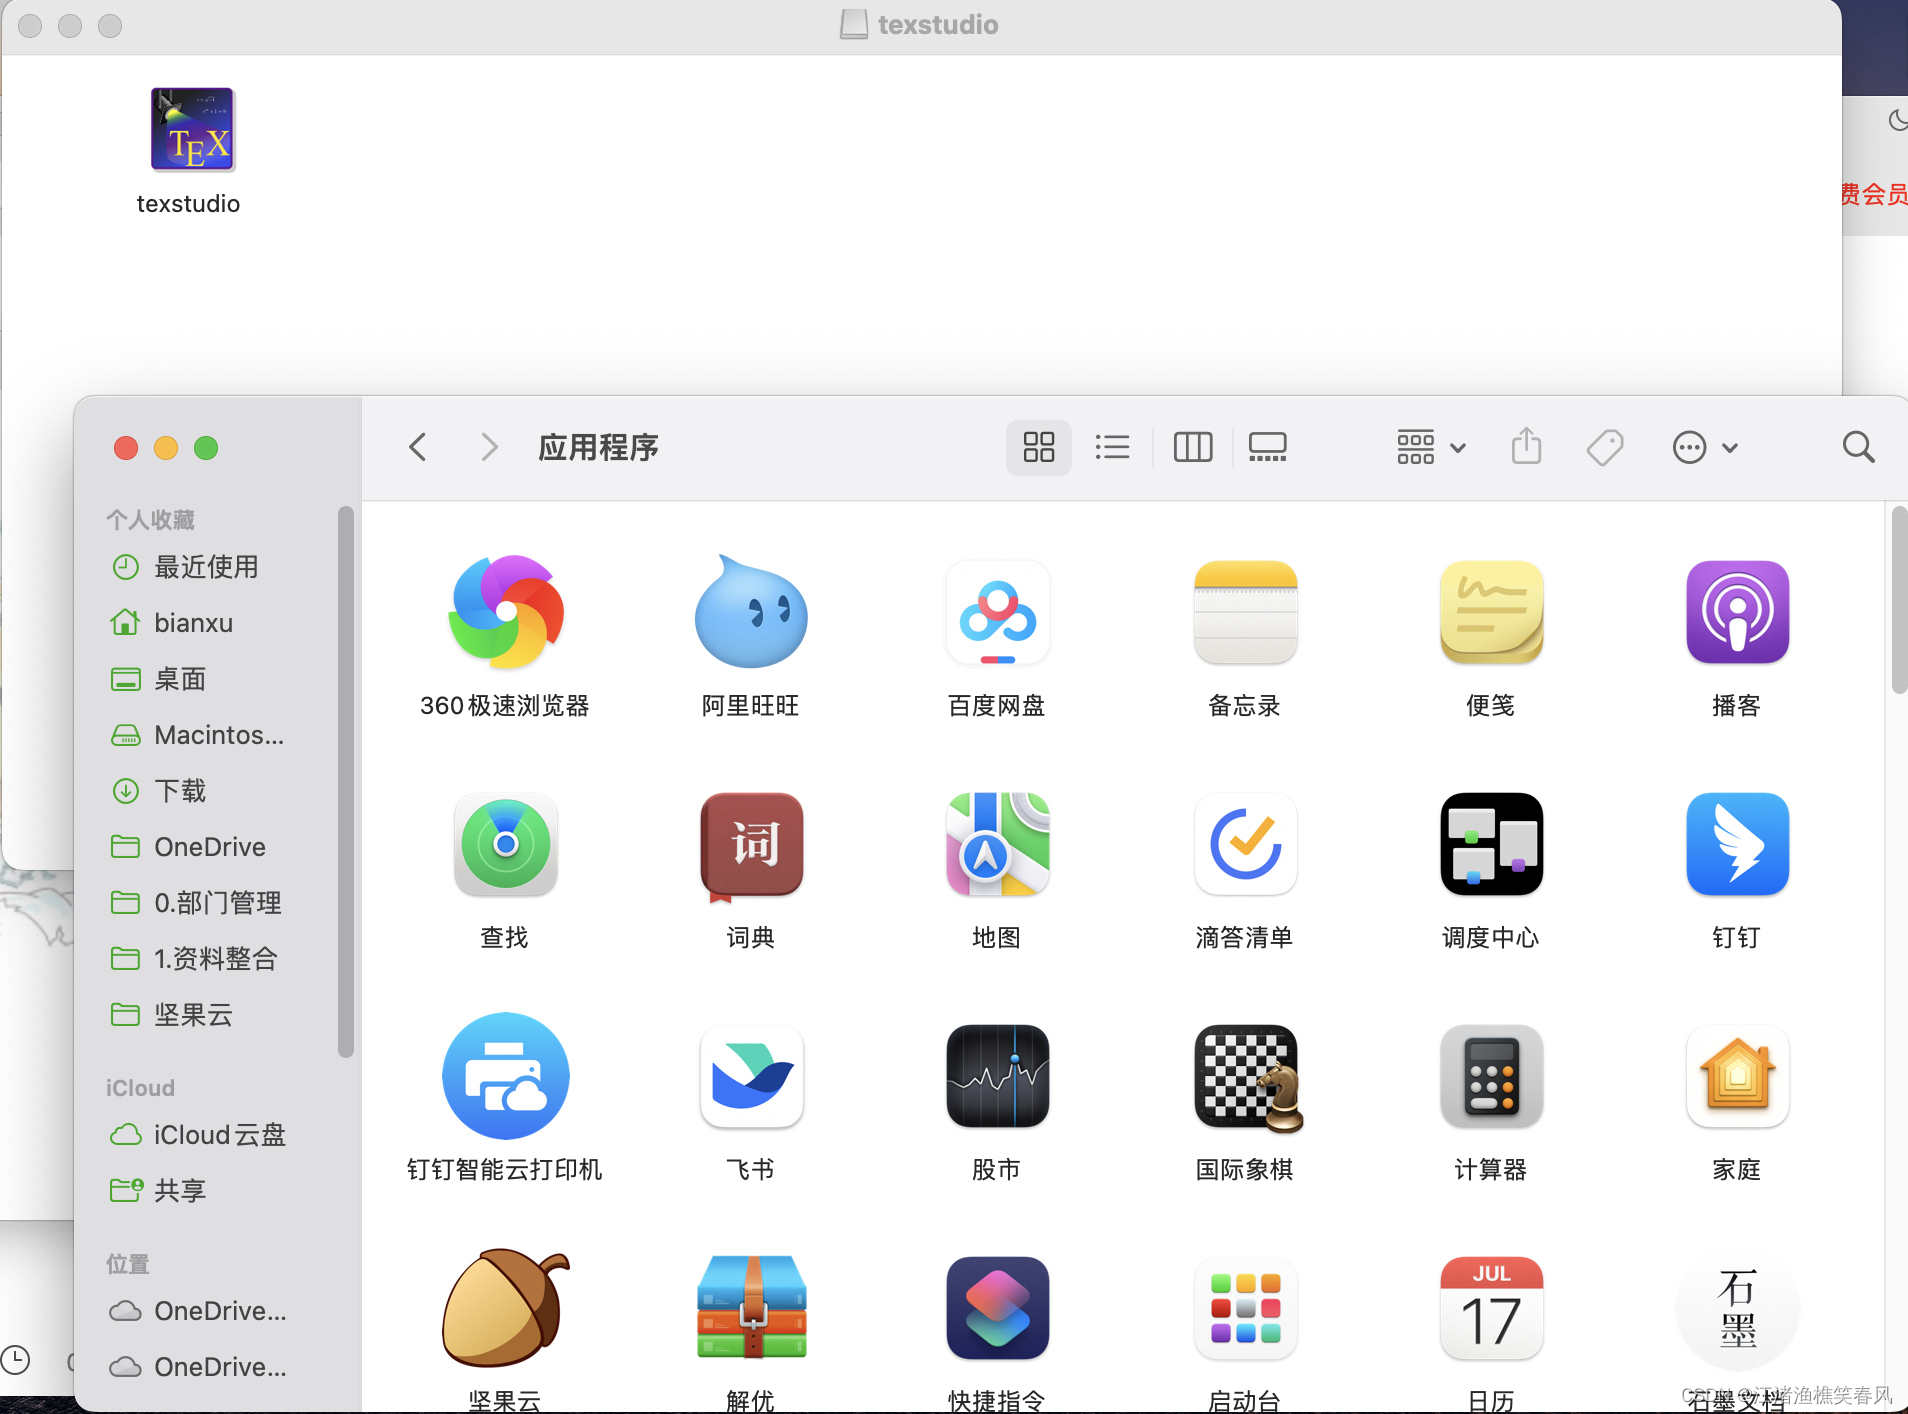The height and width of the screenshot is (1414, 1908).
Task: Switch to column view
Action: [1192, 447]
